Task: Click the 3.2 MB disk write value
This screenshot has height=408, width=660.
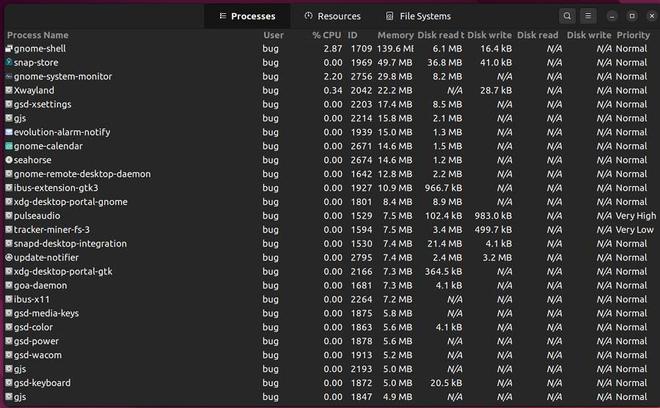Action: click(x=498, y=257)
